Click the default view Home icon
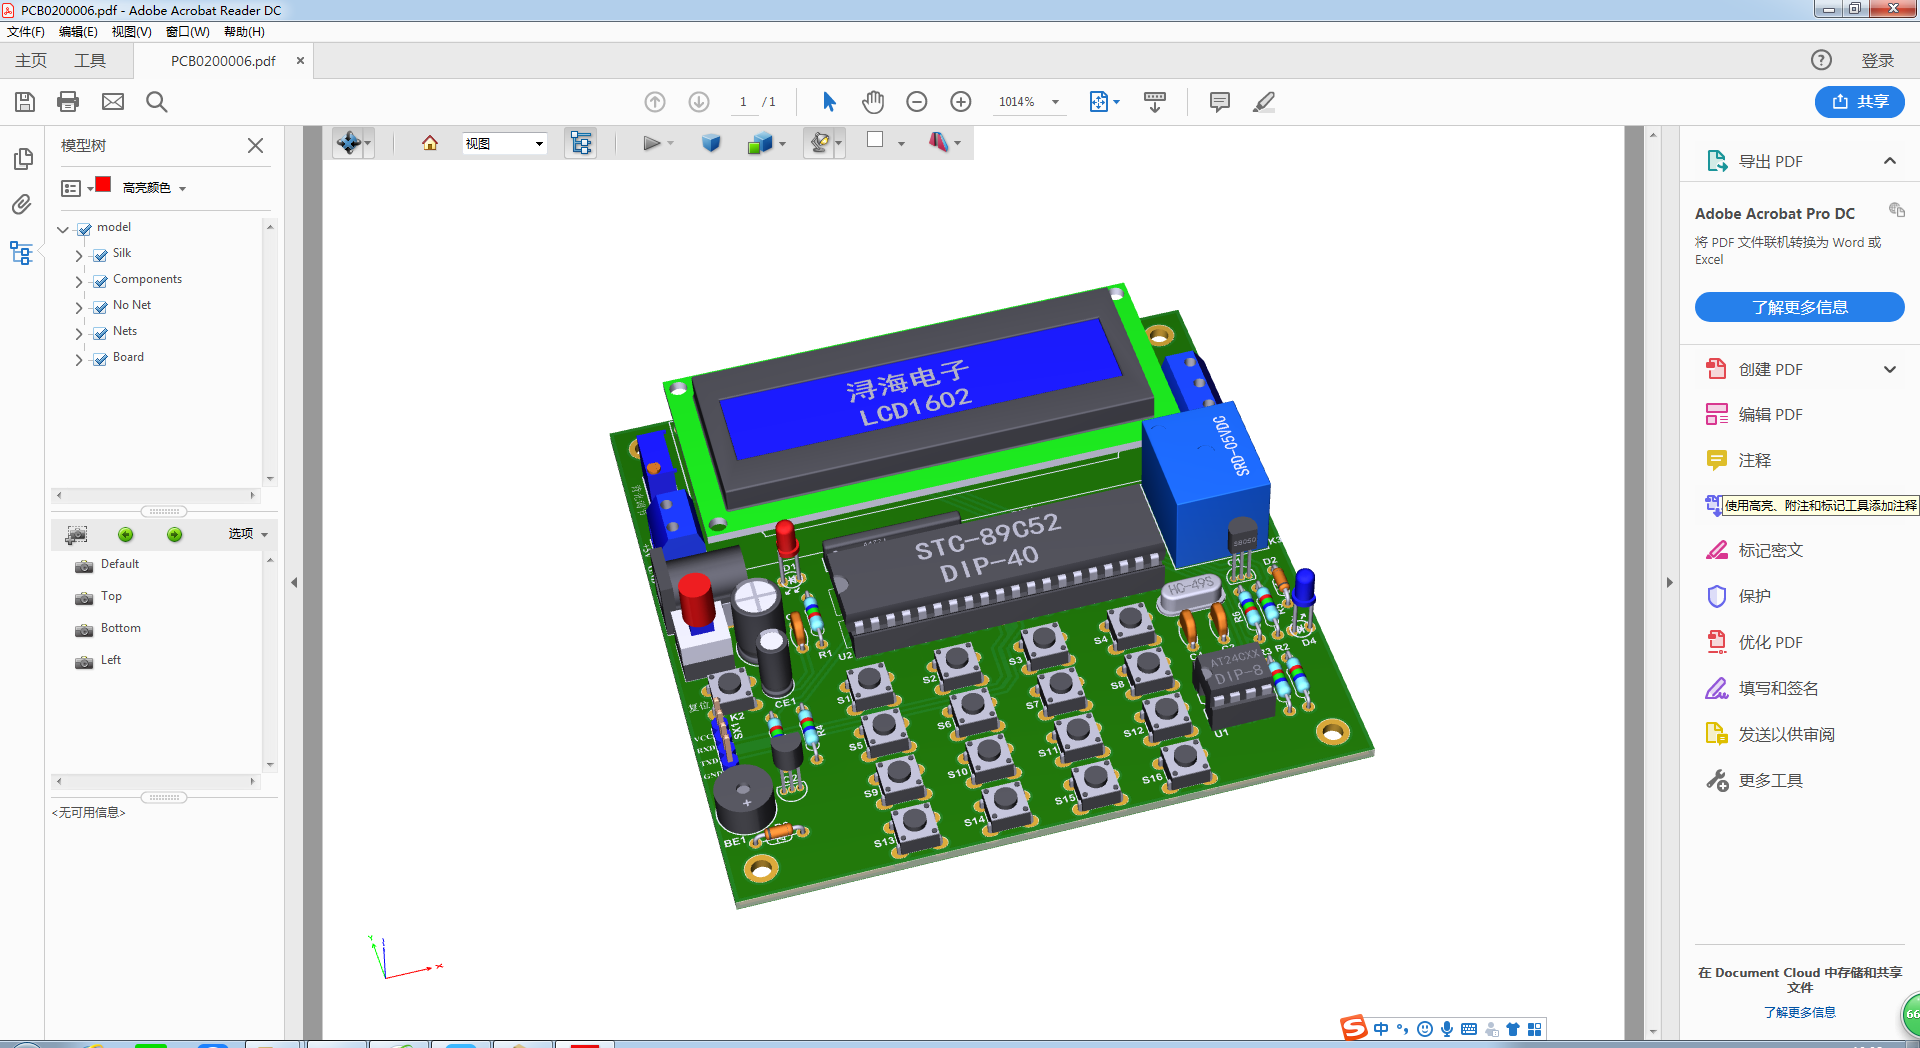Viewport: 1920px width, 1048px height. click(x=430, y=143)
